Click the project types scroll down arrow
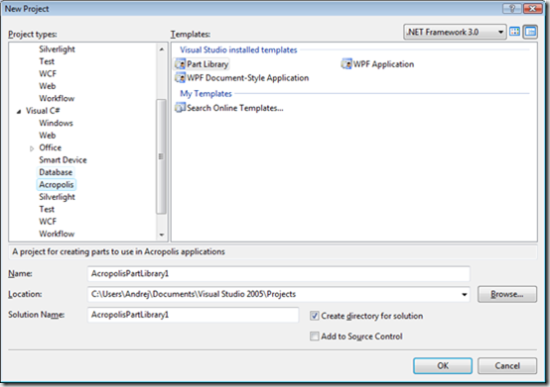This screenshot has height=387, width=550. 161,235
